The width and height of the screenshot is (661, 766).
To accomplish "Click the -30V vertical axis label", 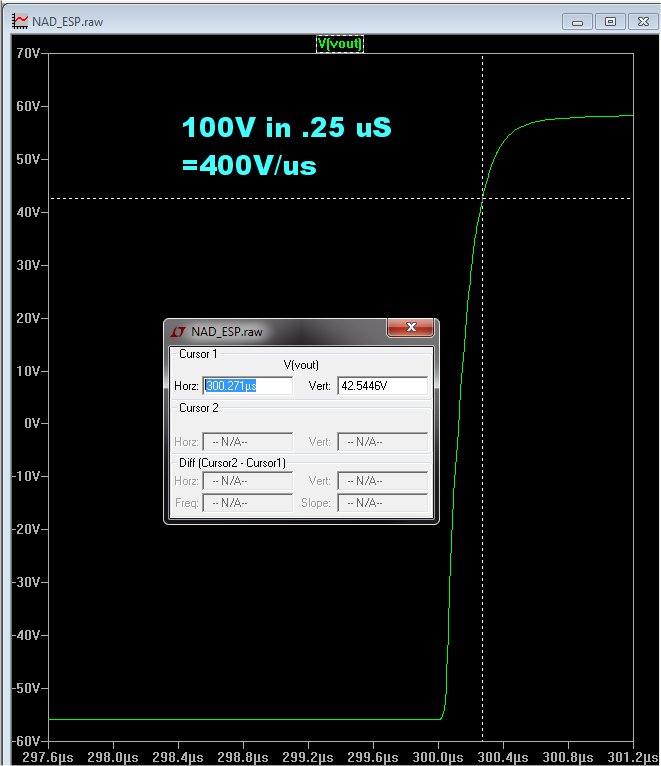I will [26, 582].
